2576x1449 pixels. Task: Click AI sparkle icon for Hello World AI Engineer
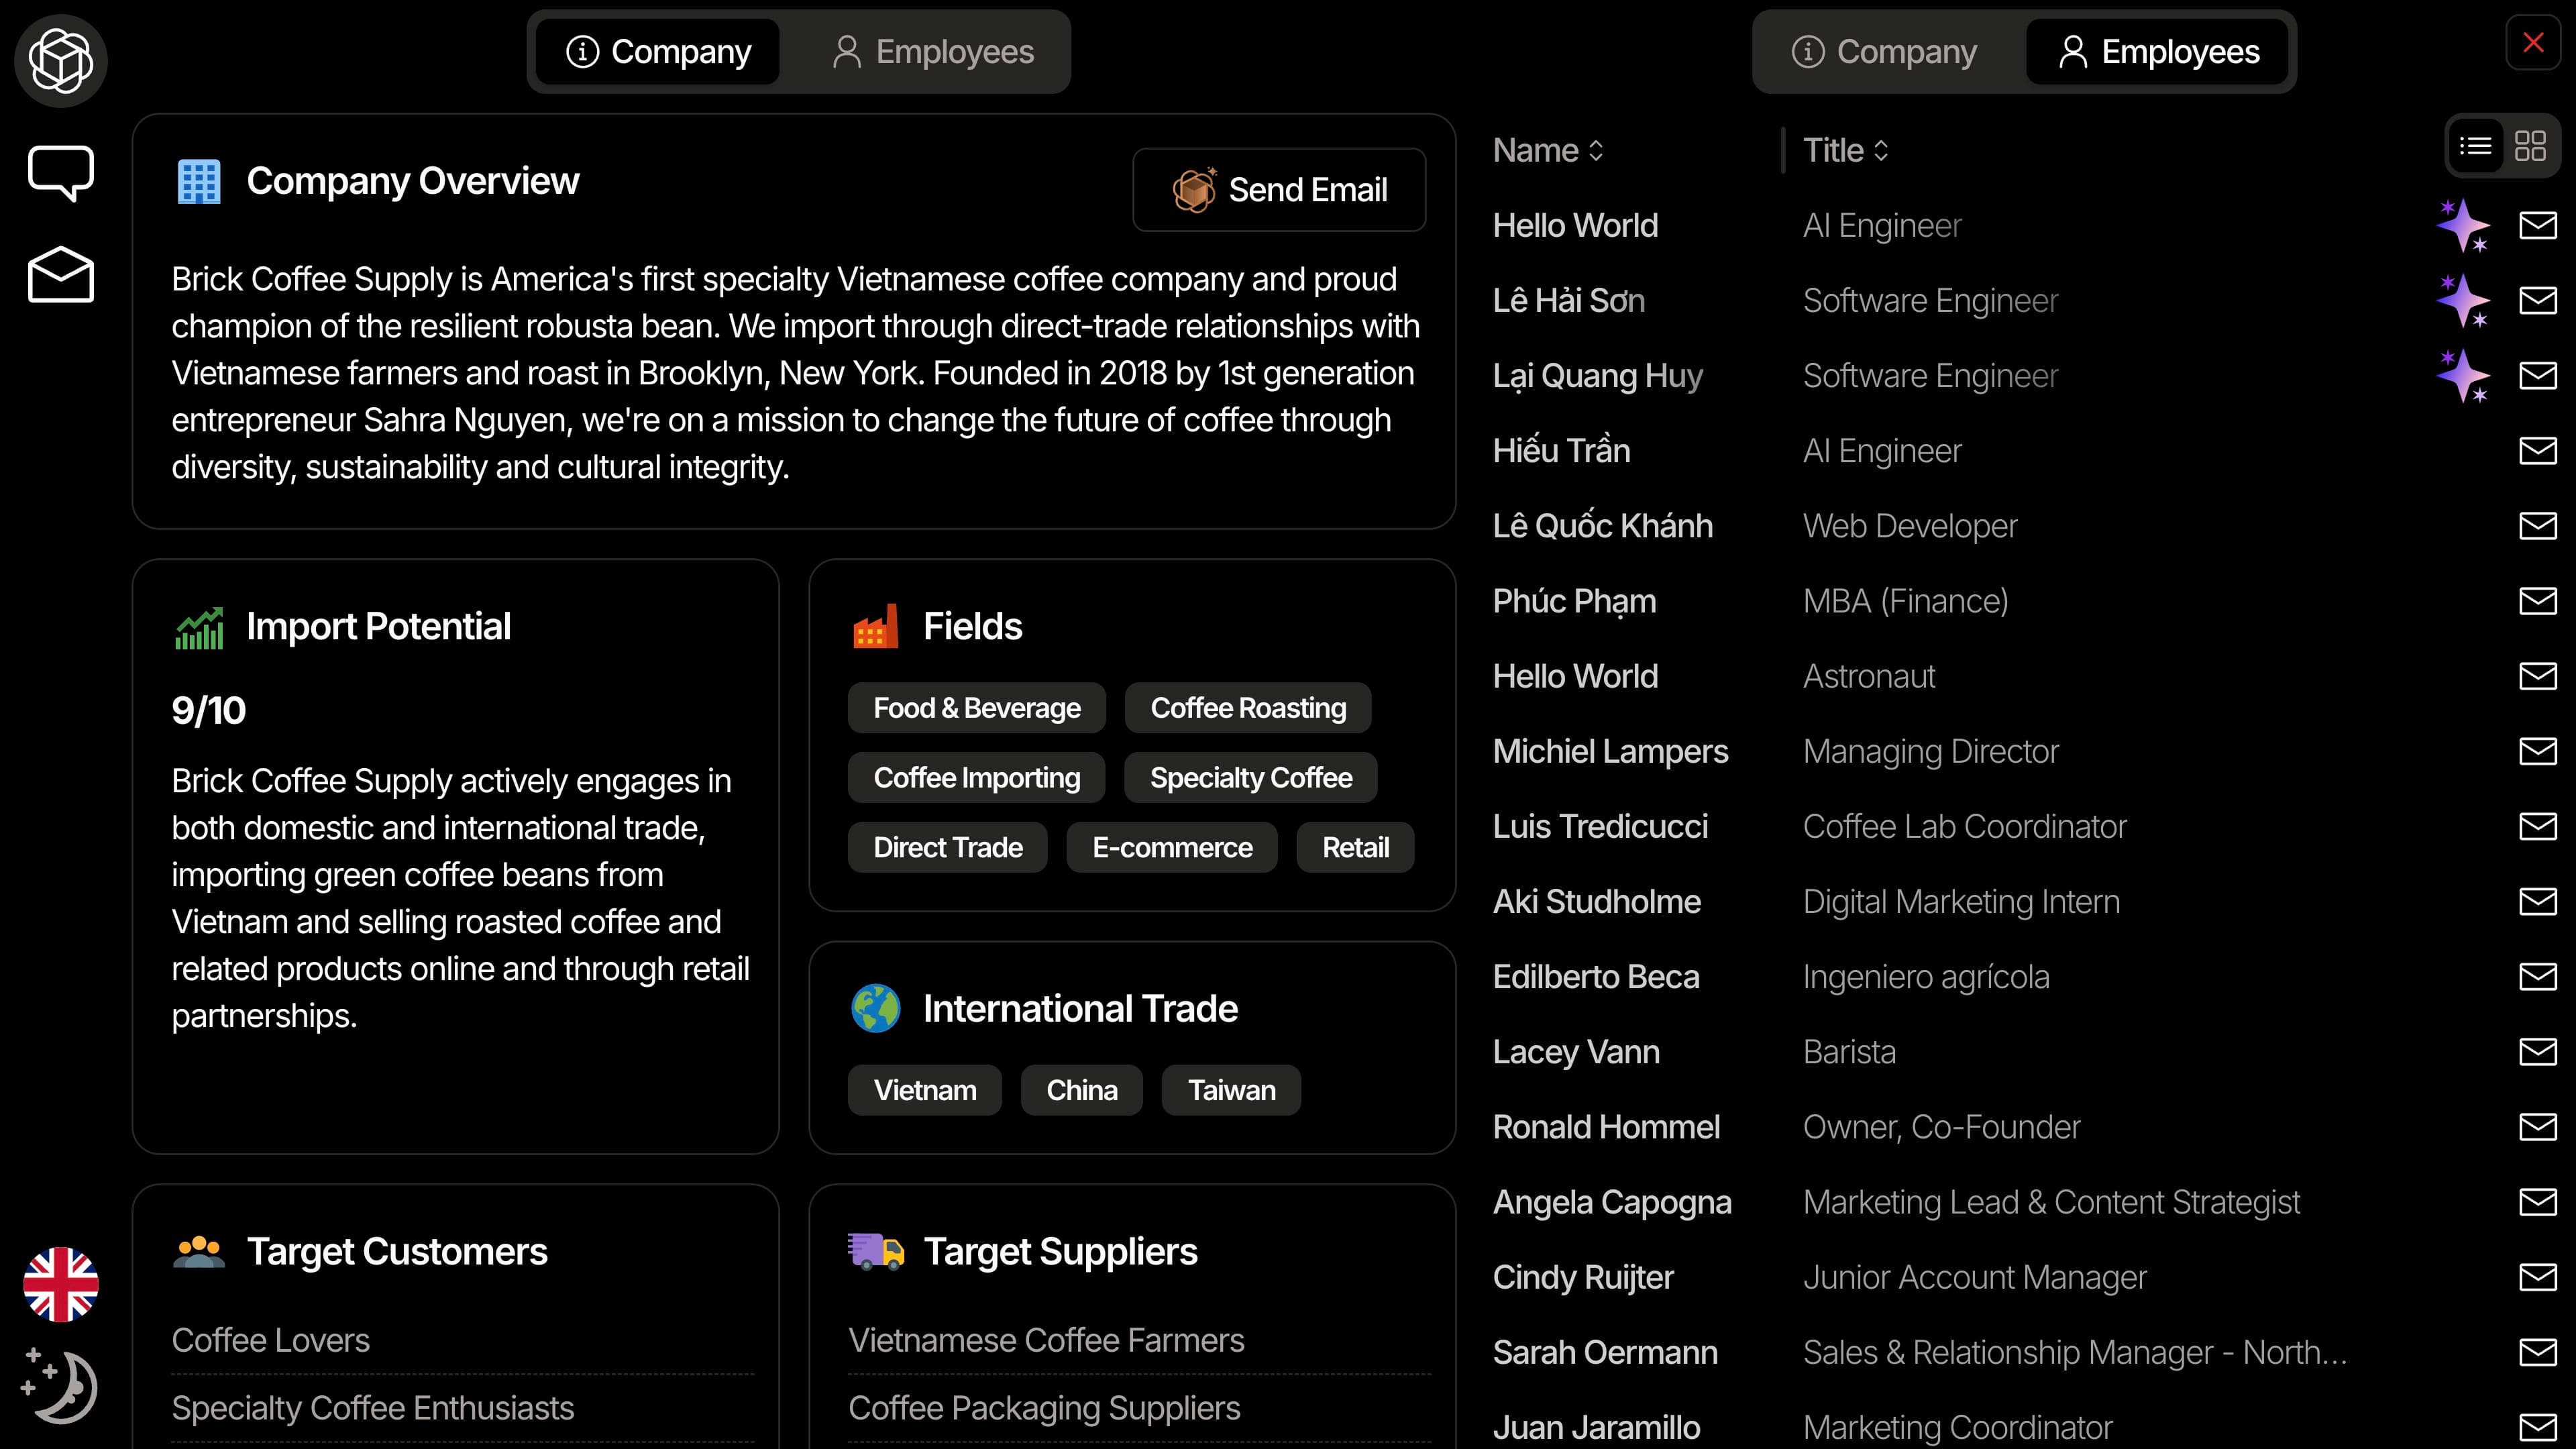pos(2463,226)
